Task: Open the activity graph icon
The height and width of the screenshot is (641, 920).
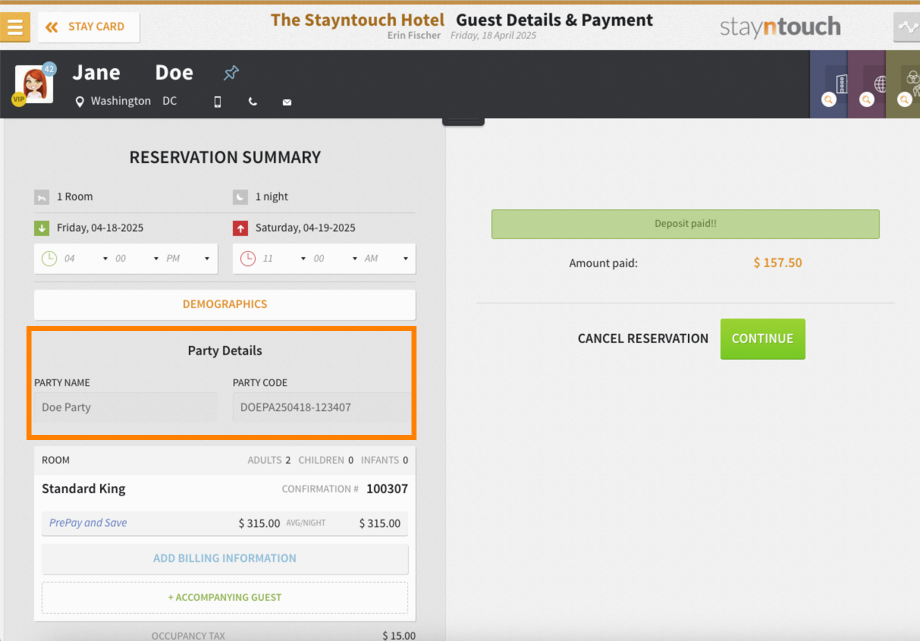Action: coord(907,27)
